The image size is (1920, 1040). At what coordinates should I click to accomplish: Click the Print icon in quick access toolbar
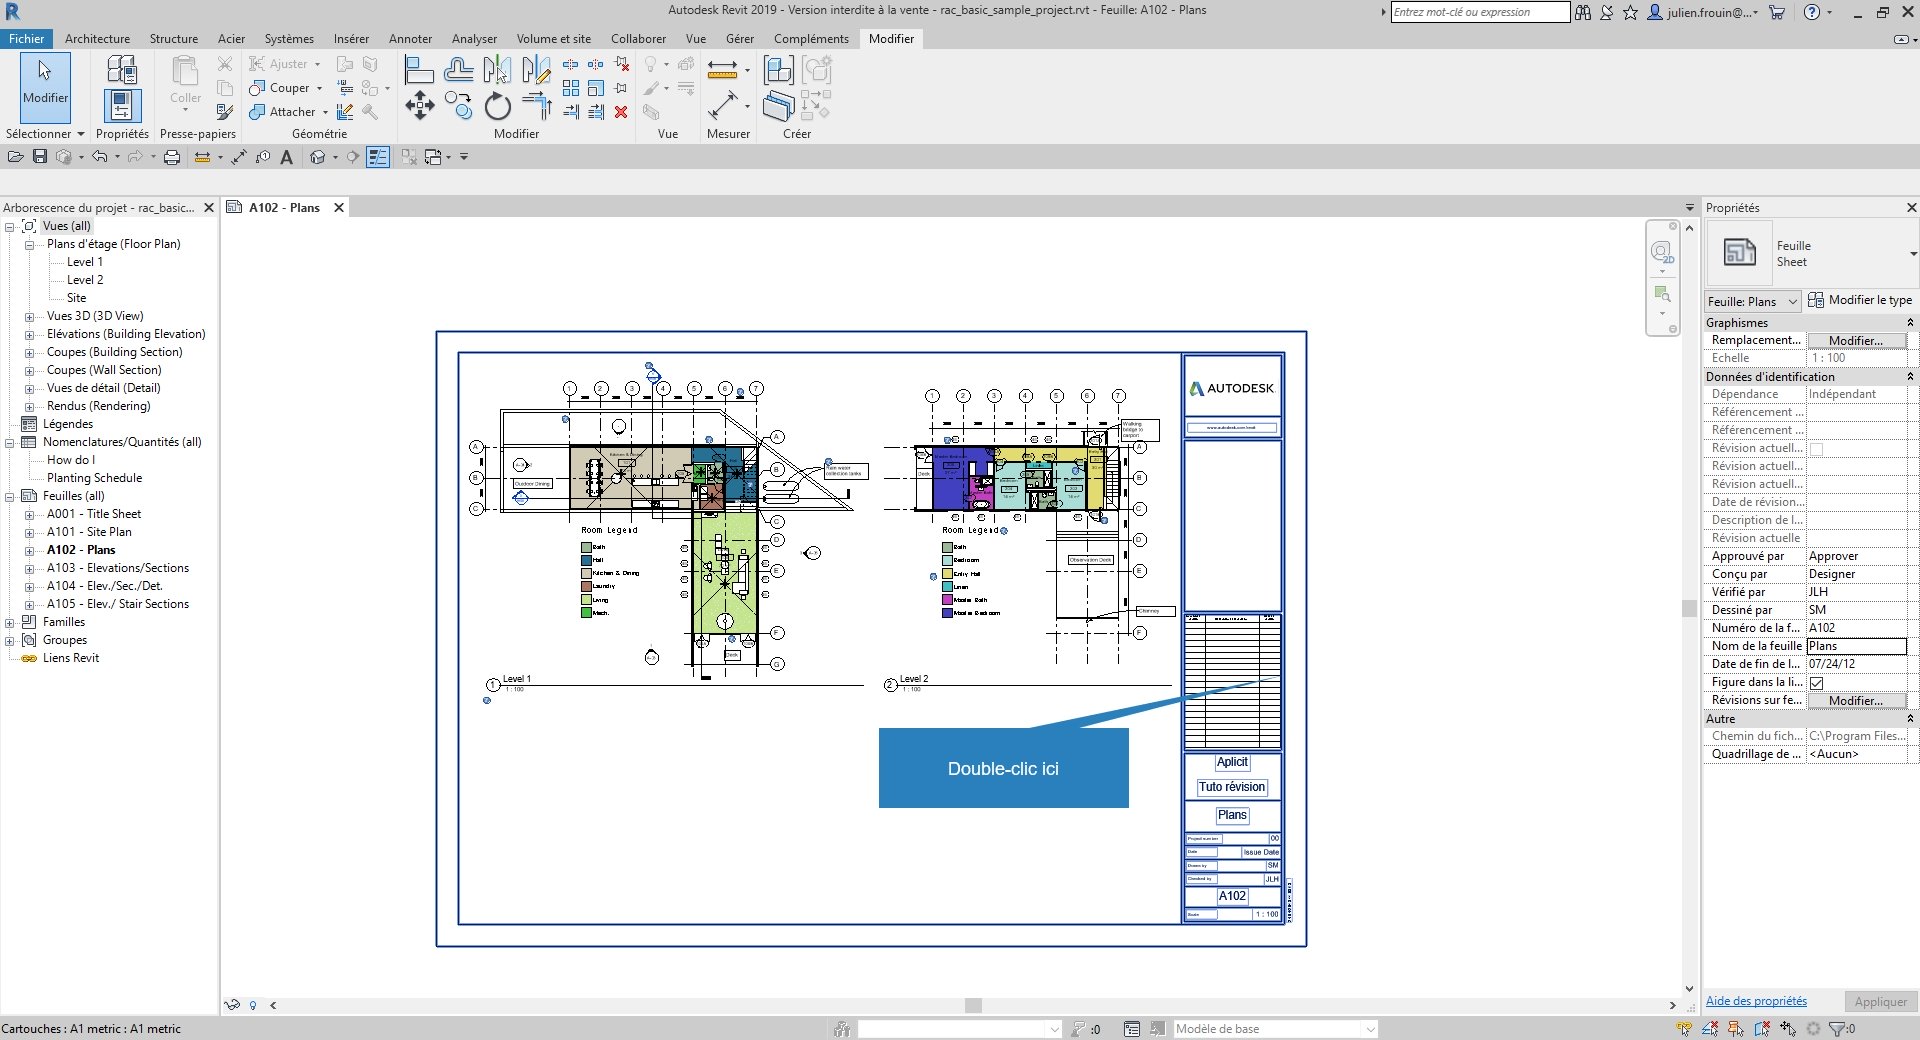pyautogui.click(x=172, y=157)
